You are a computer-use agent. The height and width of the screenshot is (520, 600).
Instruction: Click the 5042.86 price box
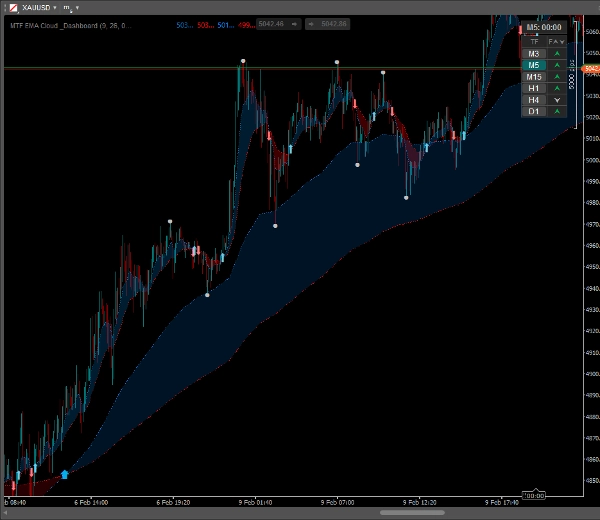[x=333, y=23]
